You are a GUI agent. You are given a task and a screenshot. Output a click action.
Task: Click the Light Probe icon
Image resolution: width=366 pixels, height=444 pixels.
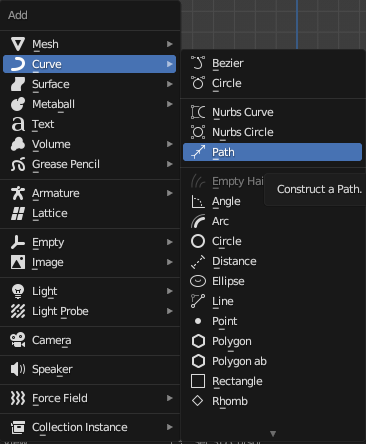[18, 311]
